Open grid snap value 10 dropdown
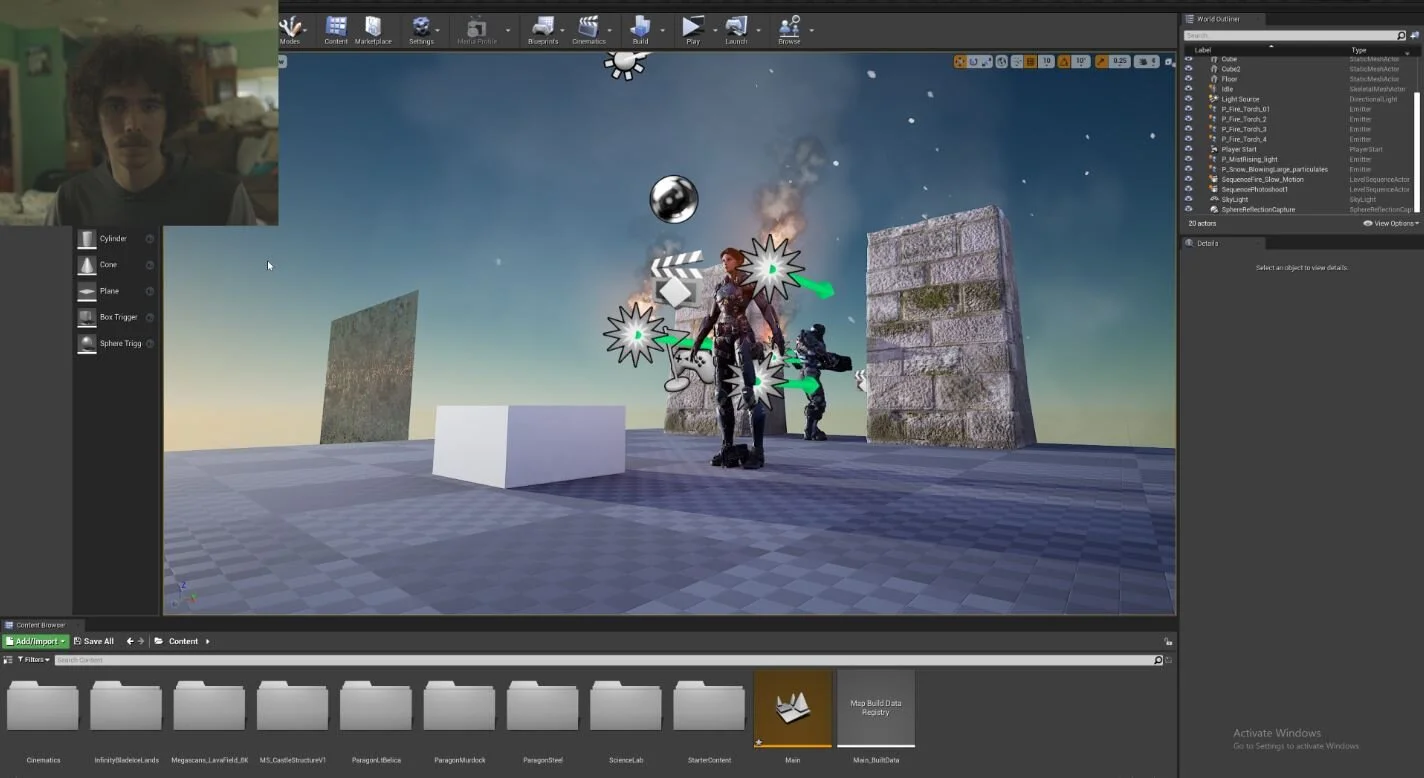The height and width of the screenshot is (778, 1424). coord(1047,61)
